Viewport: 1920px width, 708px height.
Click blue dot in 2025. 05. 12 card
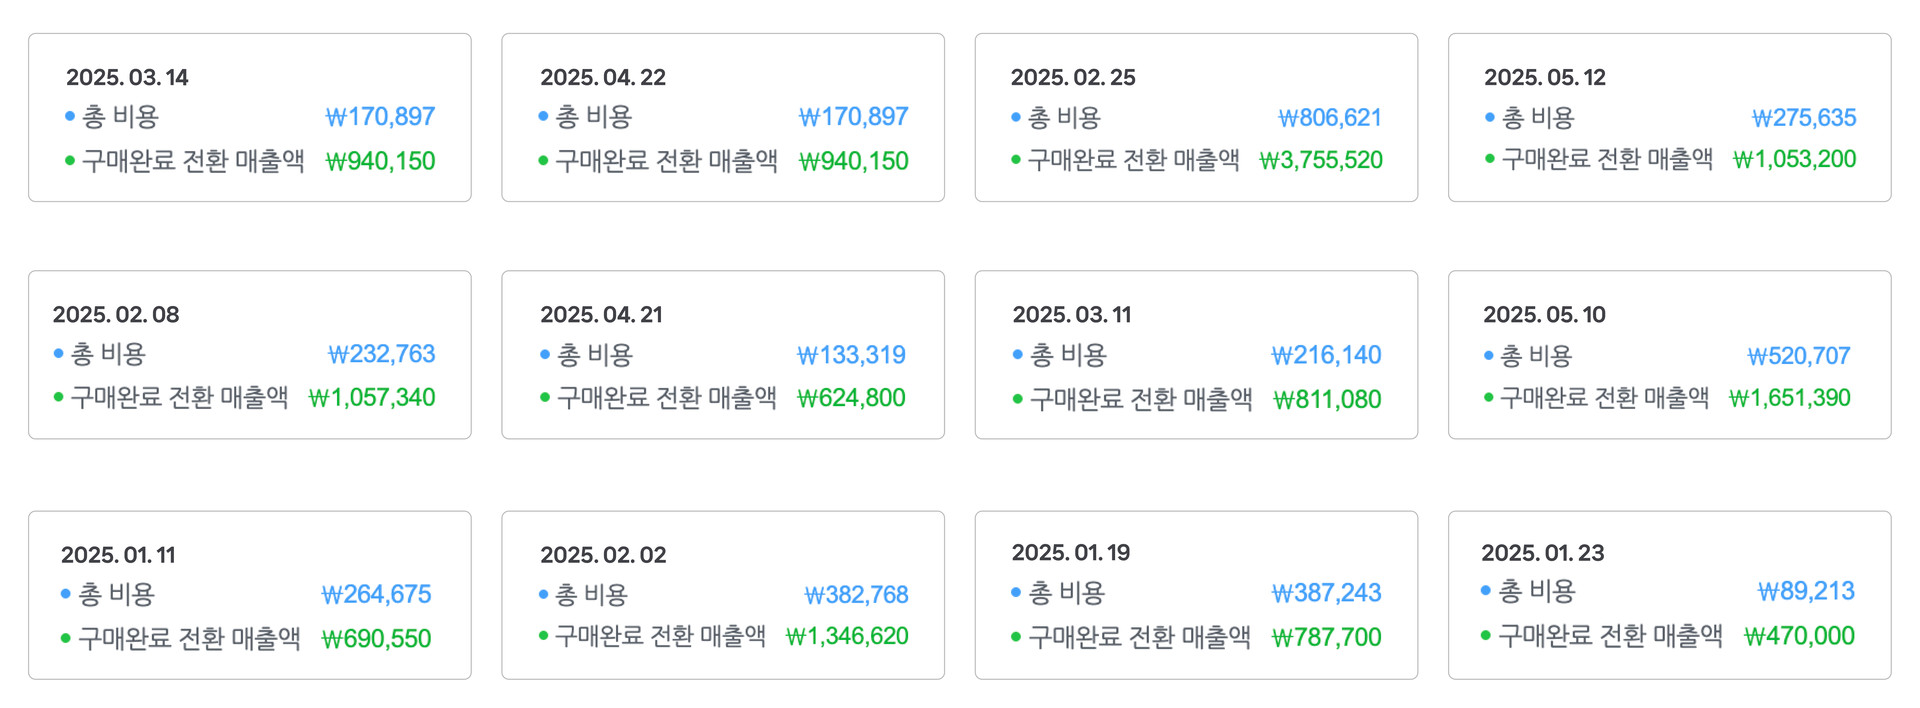tap(1489, 117)
